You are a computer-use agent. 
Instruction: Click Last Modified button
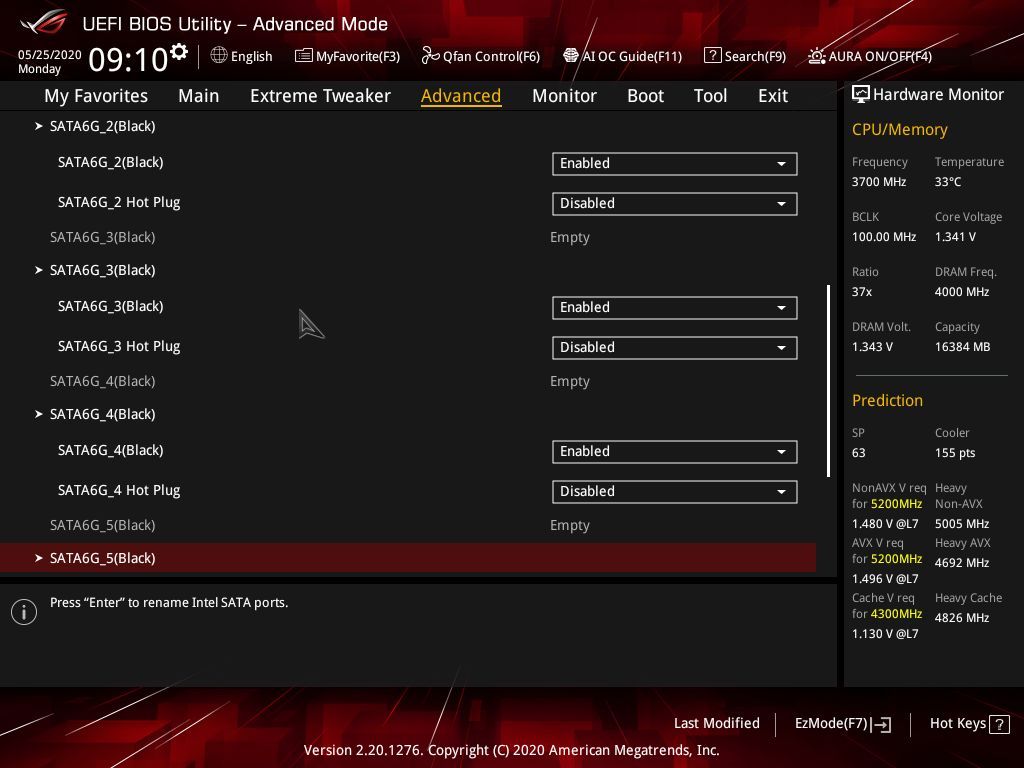(716, 723)
